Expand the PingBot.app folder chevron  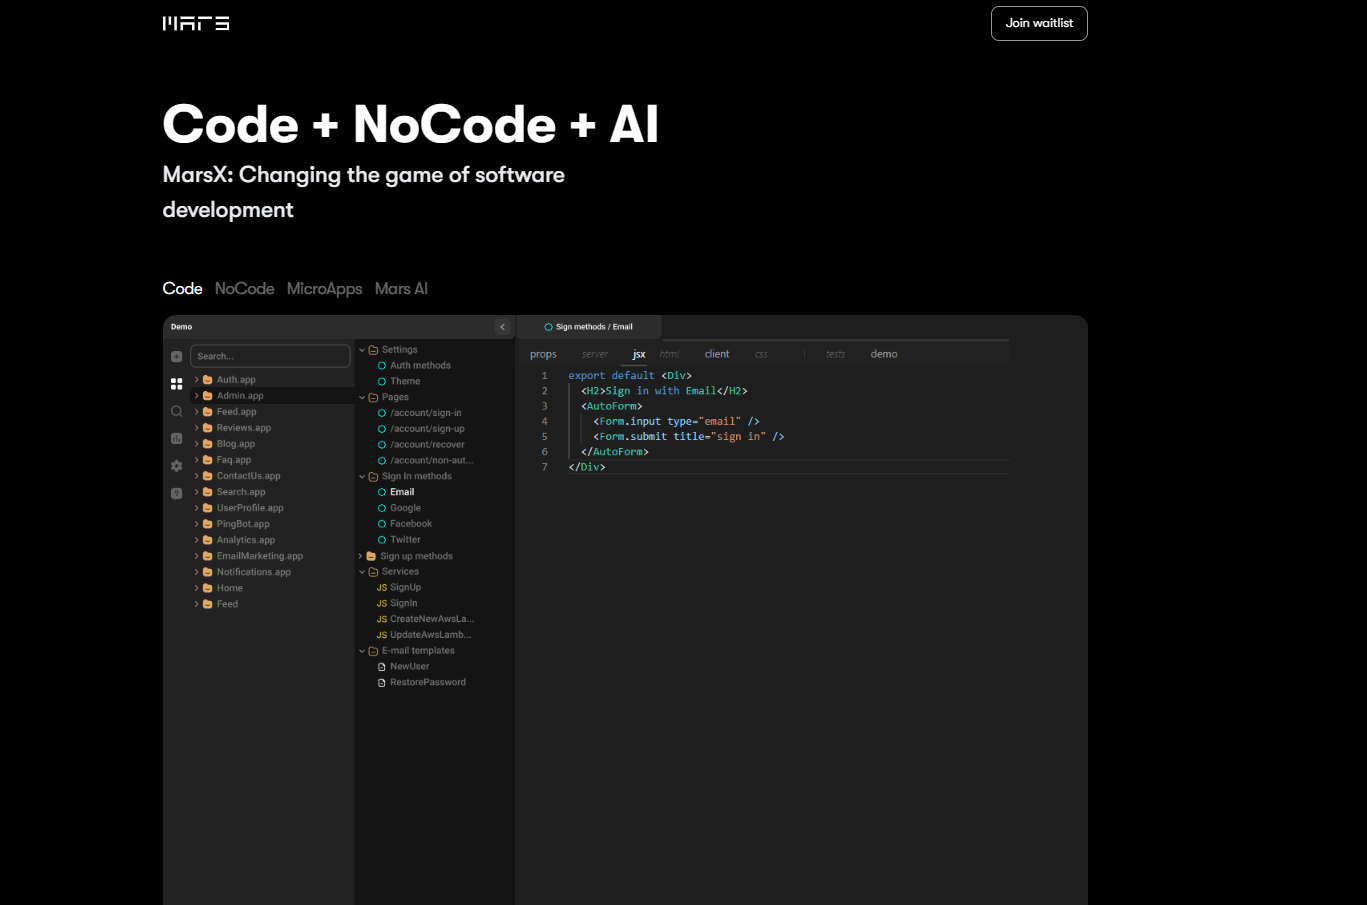197,524
